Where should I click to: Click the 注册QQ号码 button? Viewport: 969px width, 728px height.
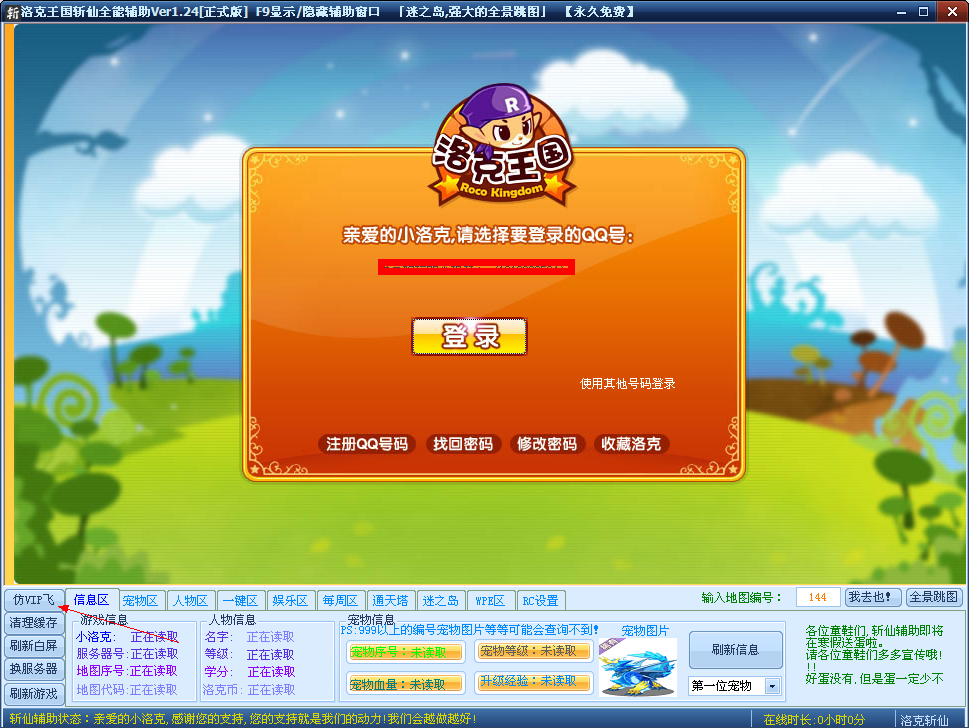[x=366, y=444]
